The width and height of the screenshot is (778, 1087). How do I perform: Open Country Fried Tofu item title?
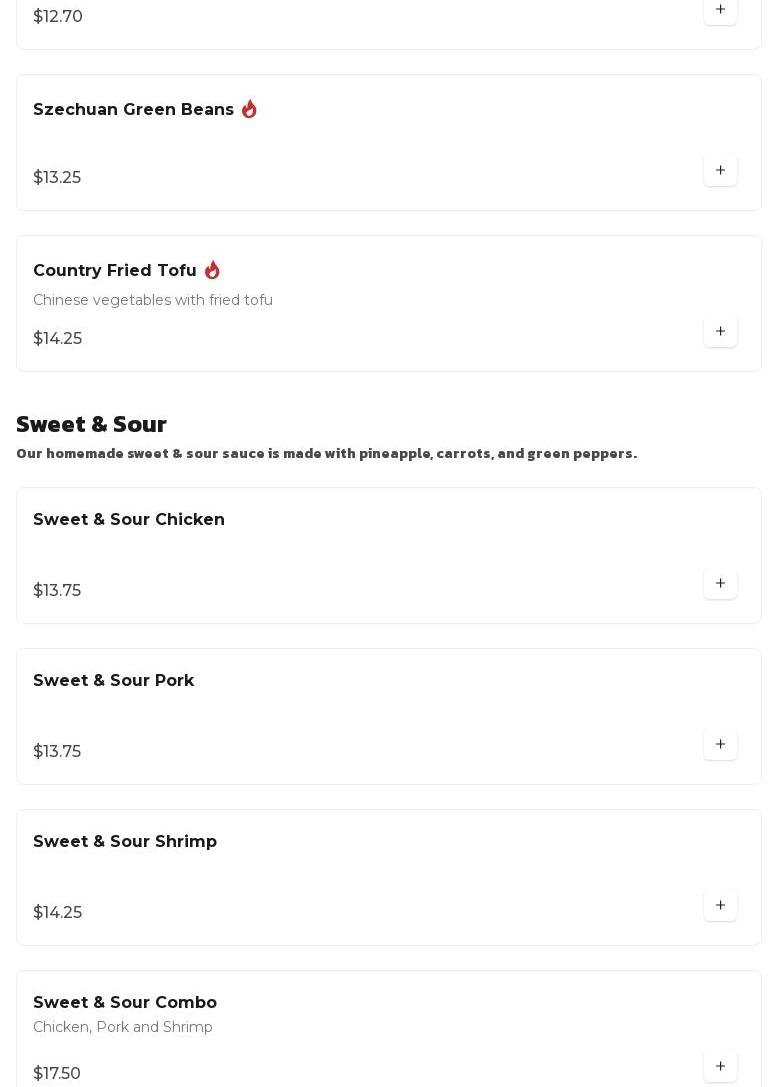click(x=115, y=270)
